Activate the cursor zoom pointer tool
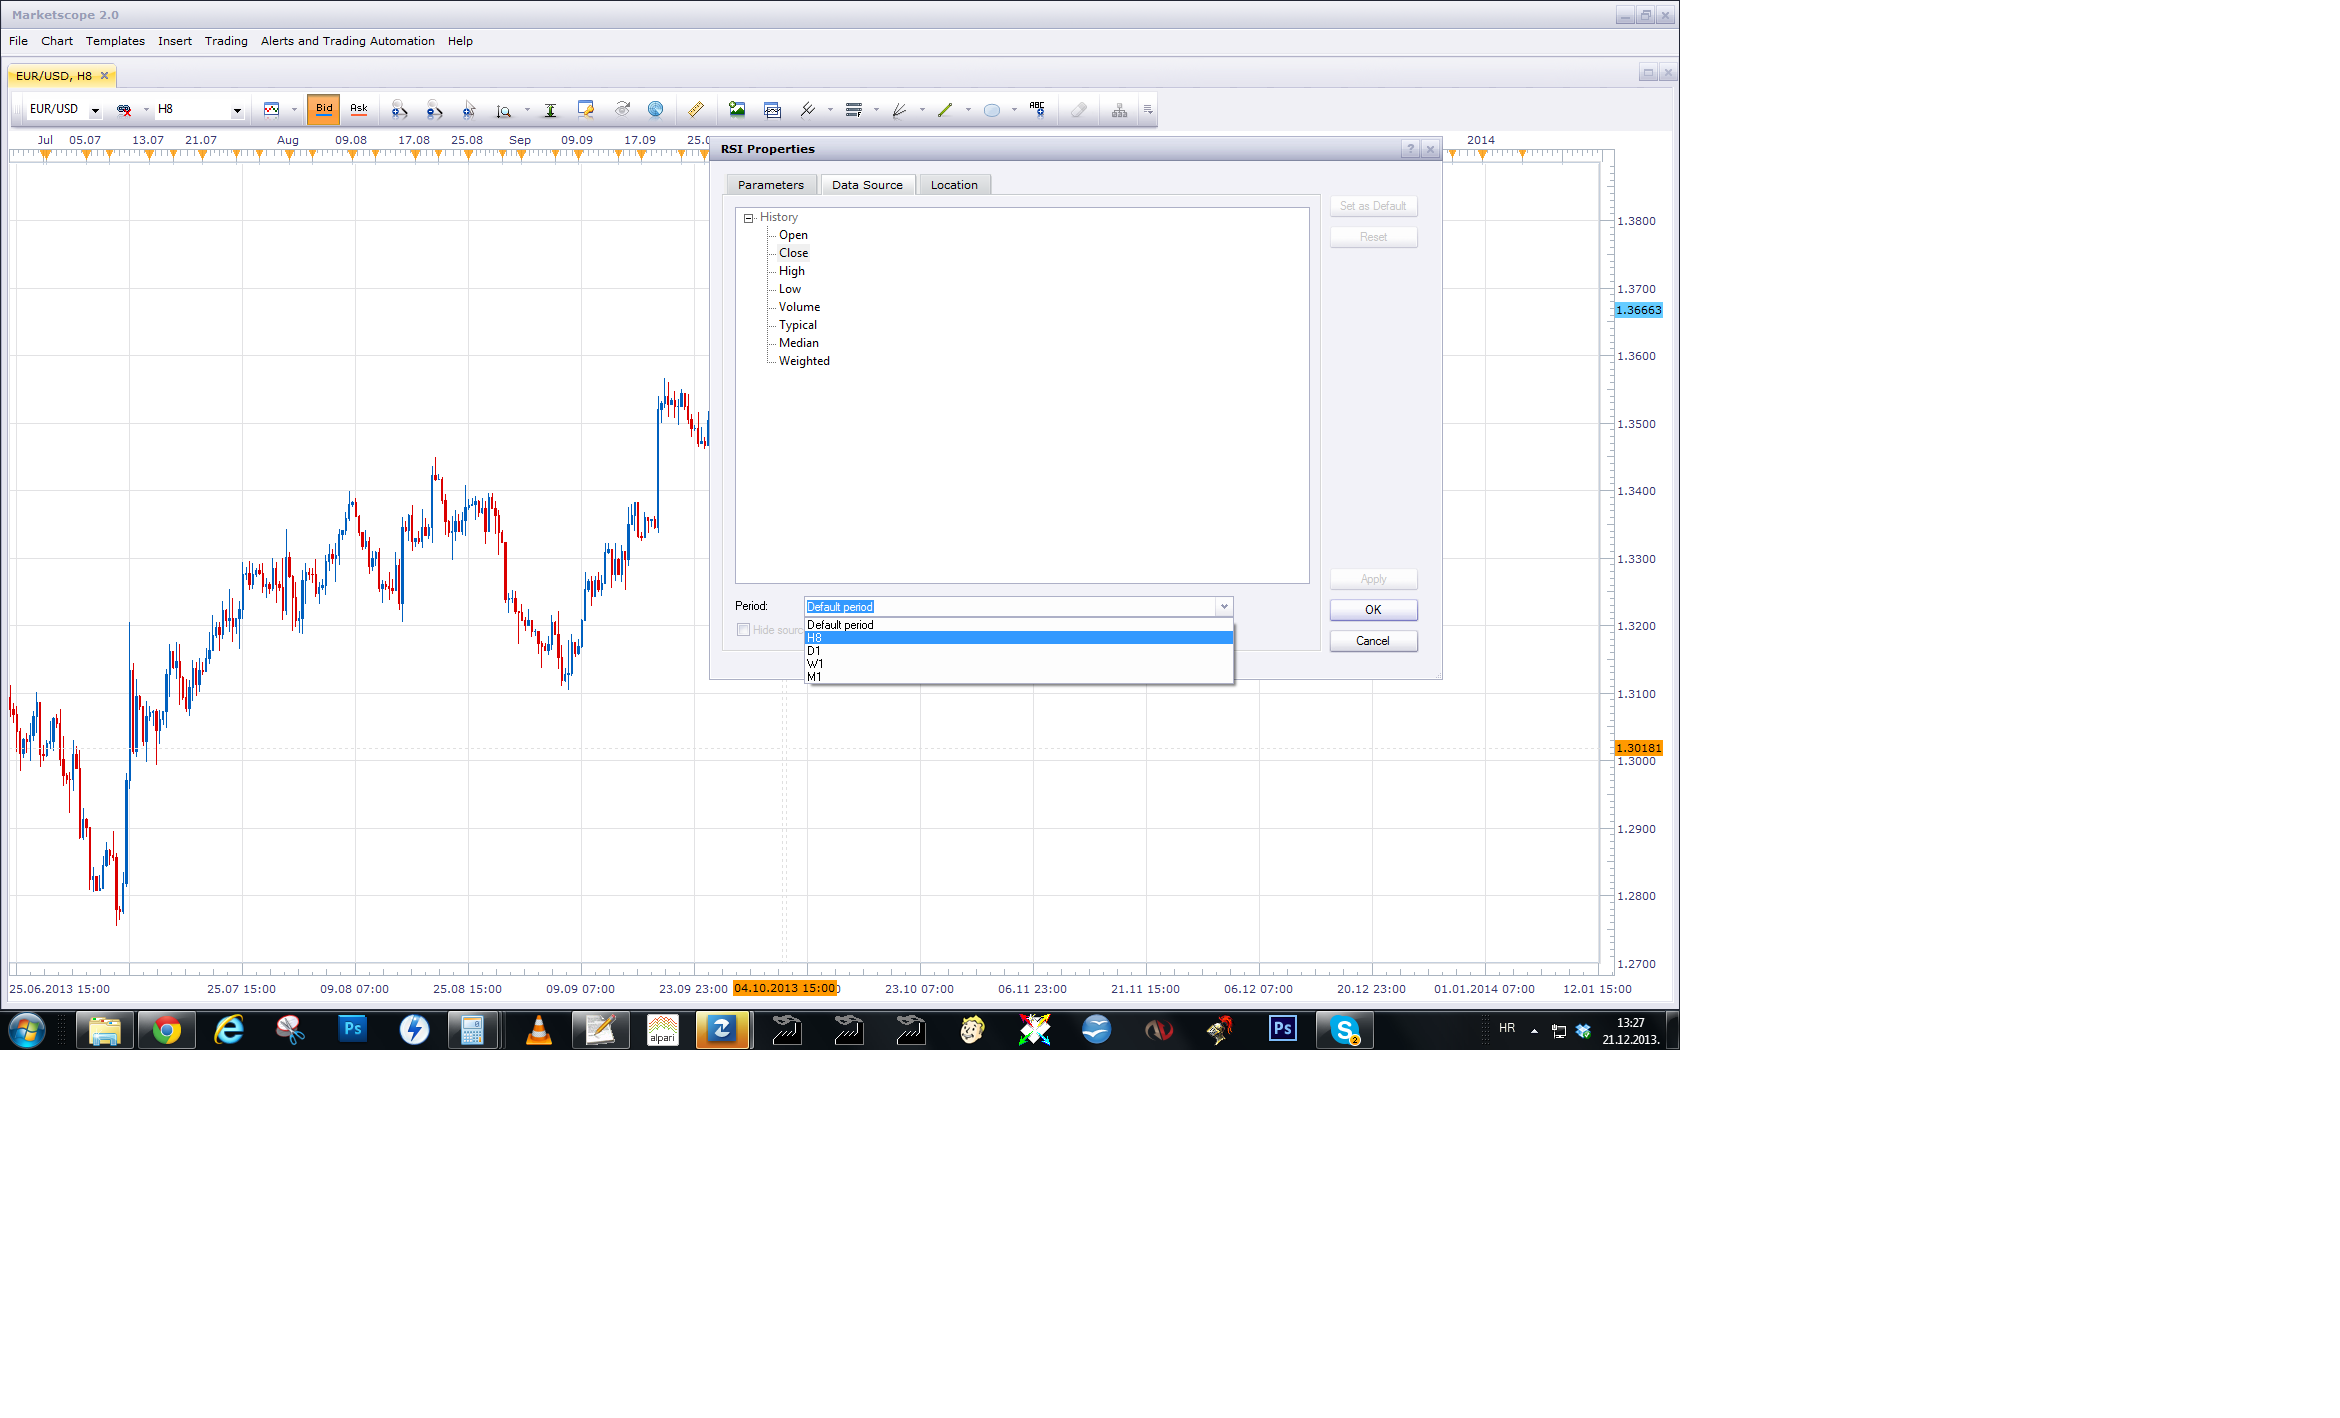 [x=469, y=110]
